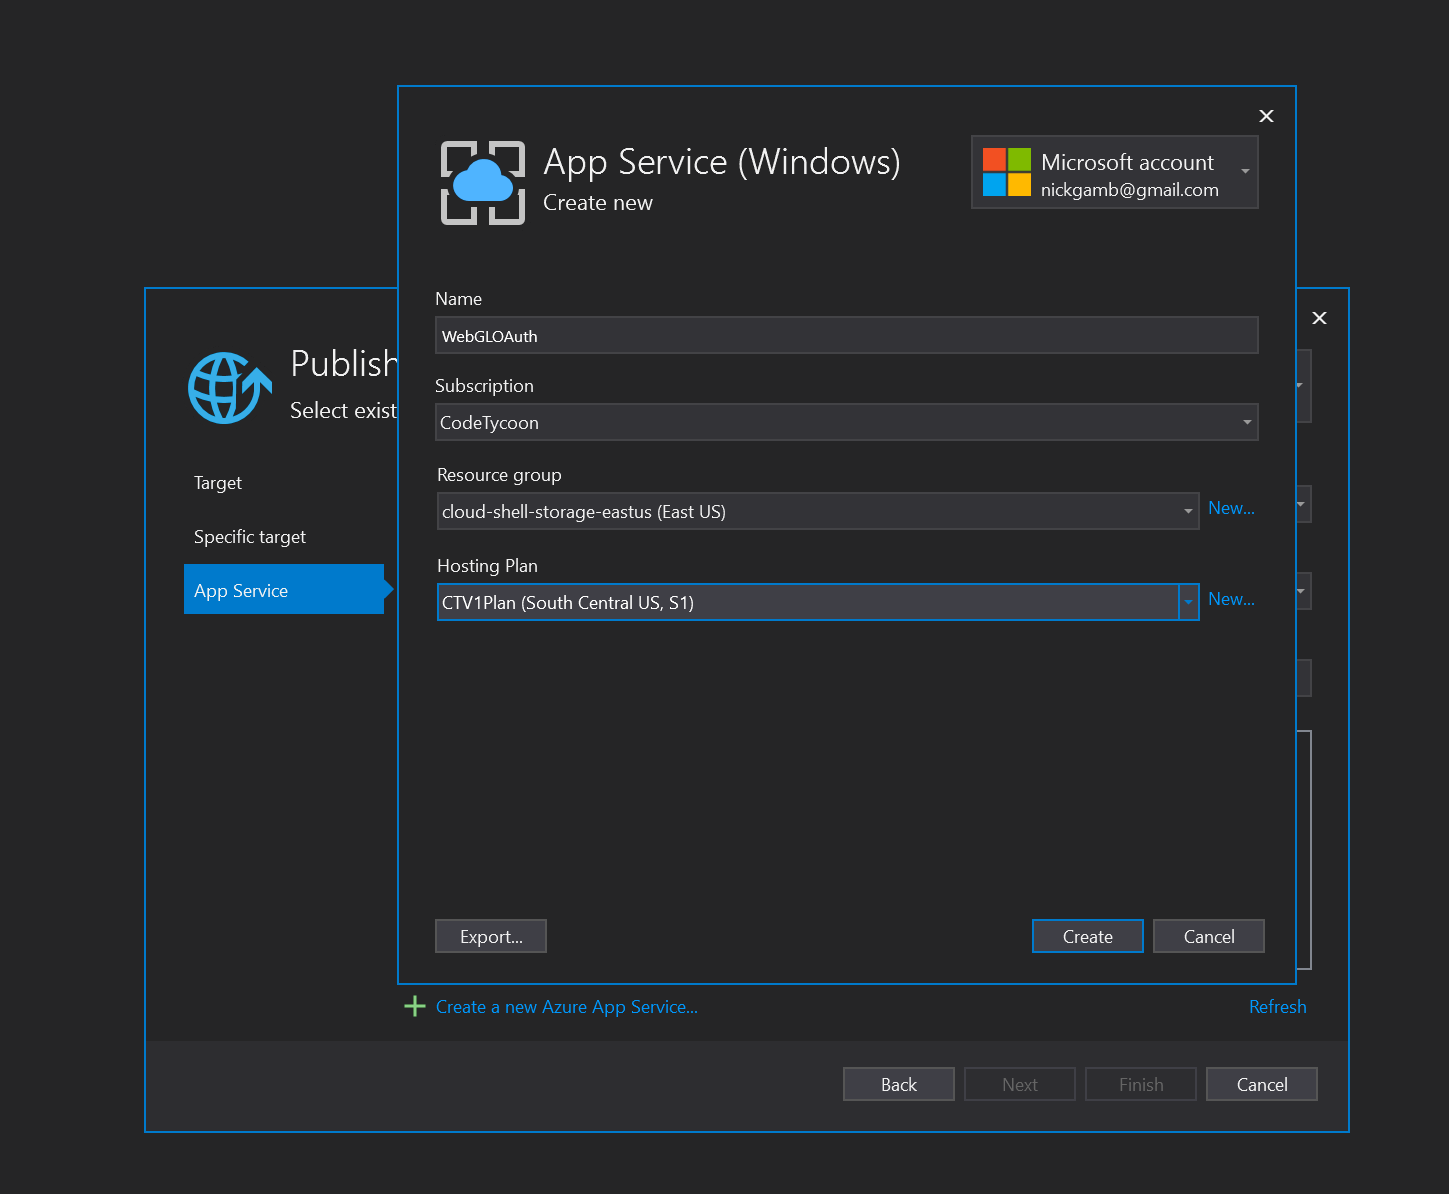Close the App Service dialog
1449x1194 pixels.
pyautogui.click(x=1266, y=116)
